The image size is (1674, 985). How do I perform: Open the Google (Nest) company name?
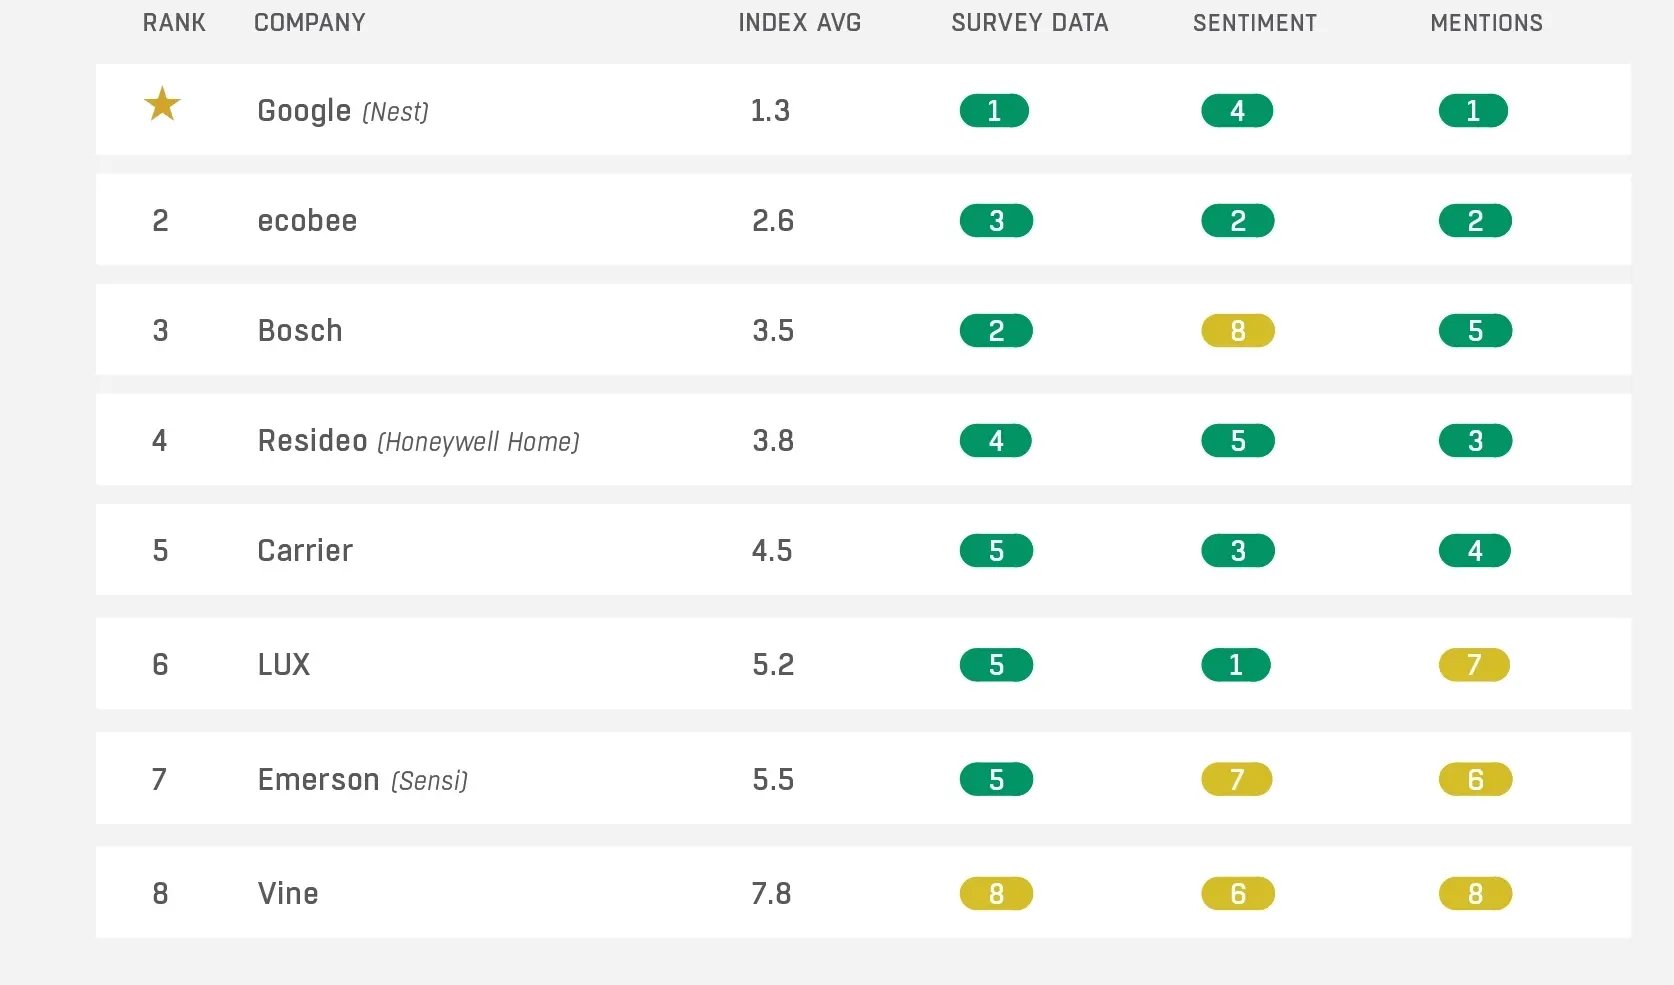(342, 111)
